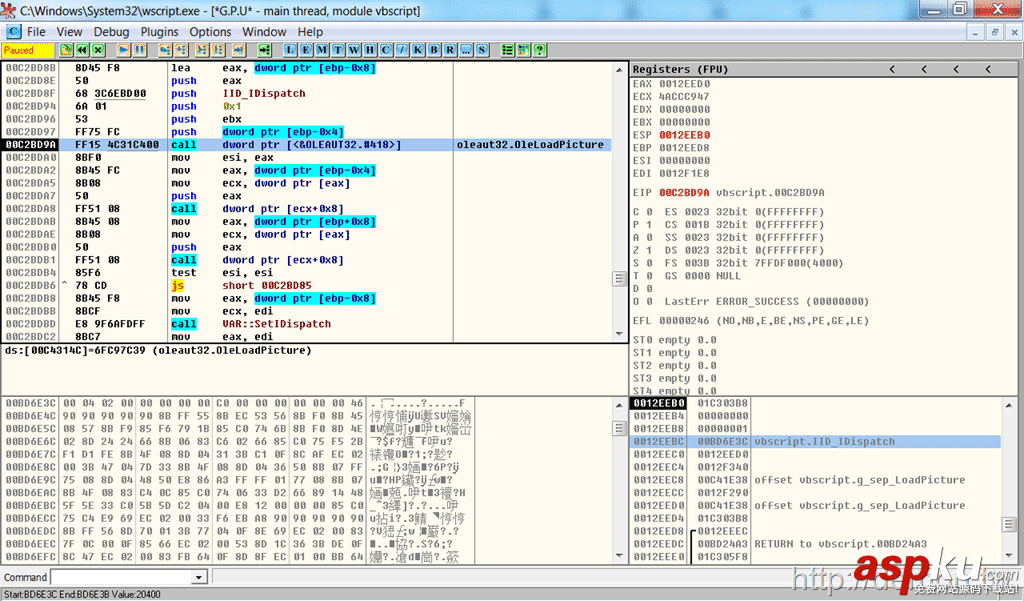Click the Go to address icon
The image size is (1024, 601).
click(264, 50)
